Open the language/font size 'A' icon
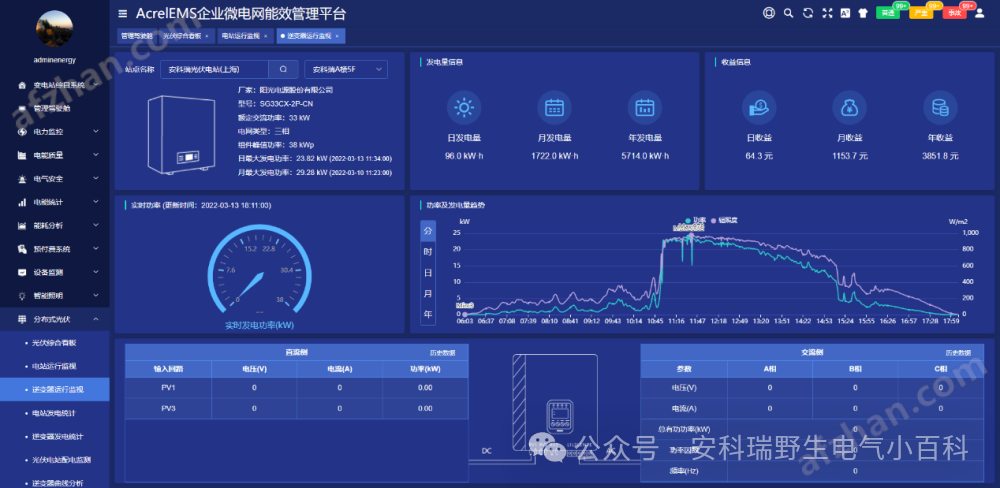The width and height of the screenshot is (1000, 488). pos(845,13)
